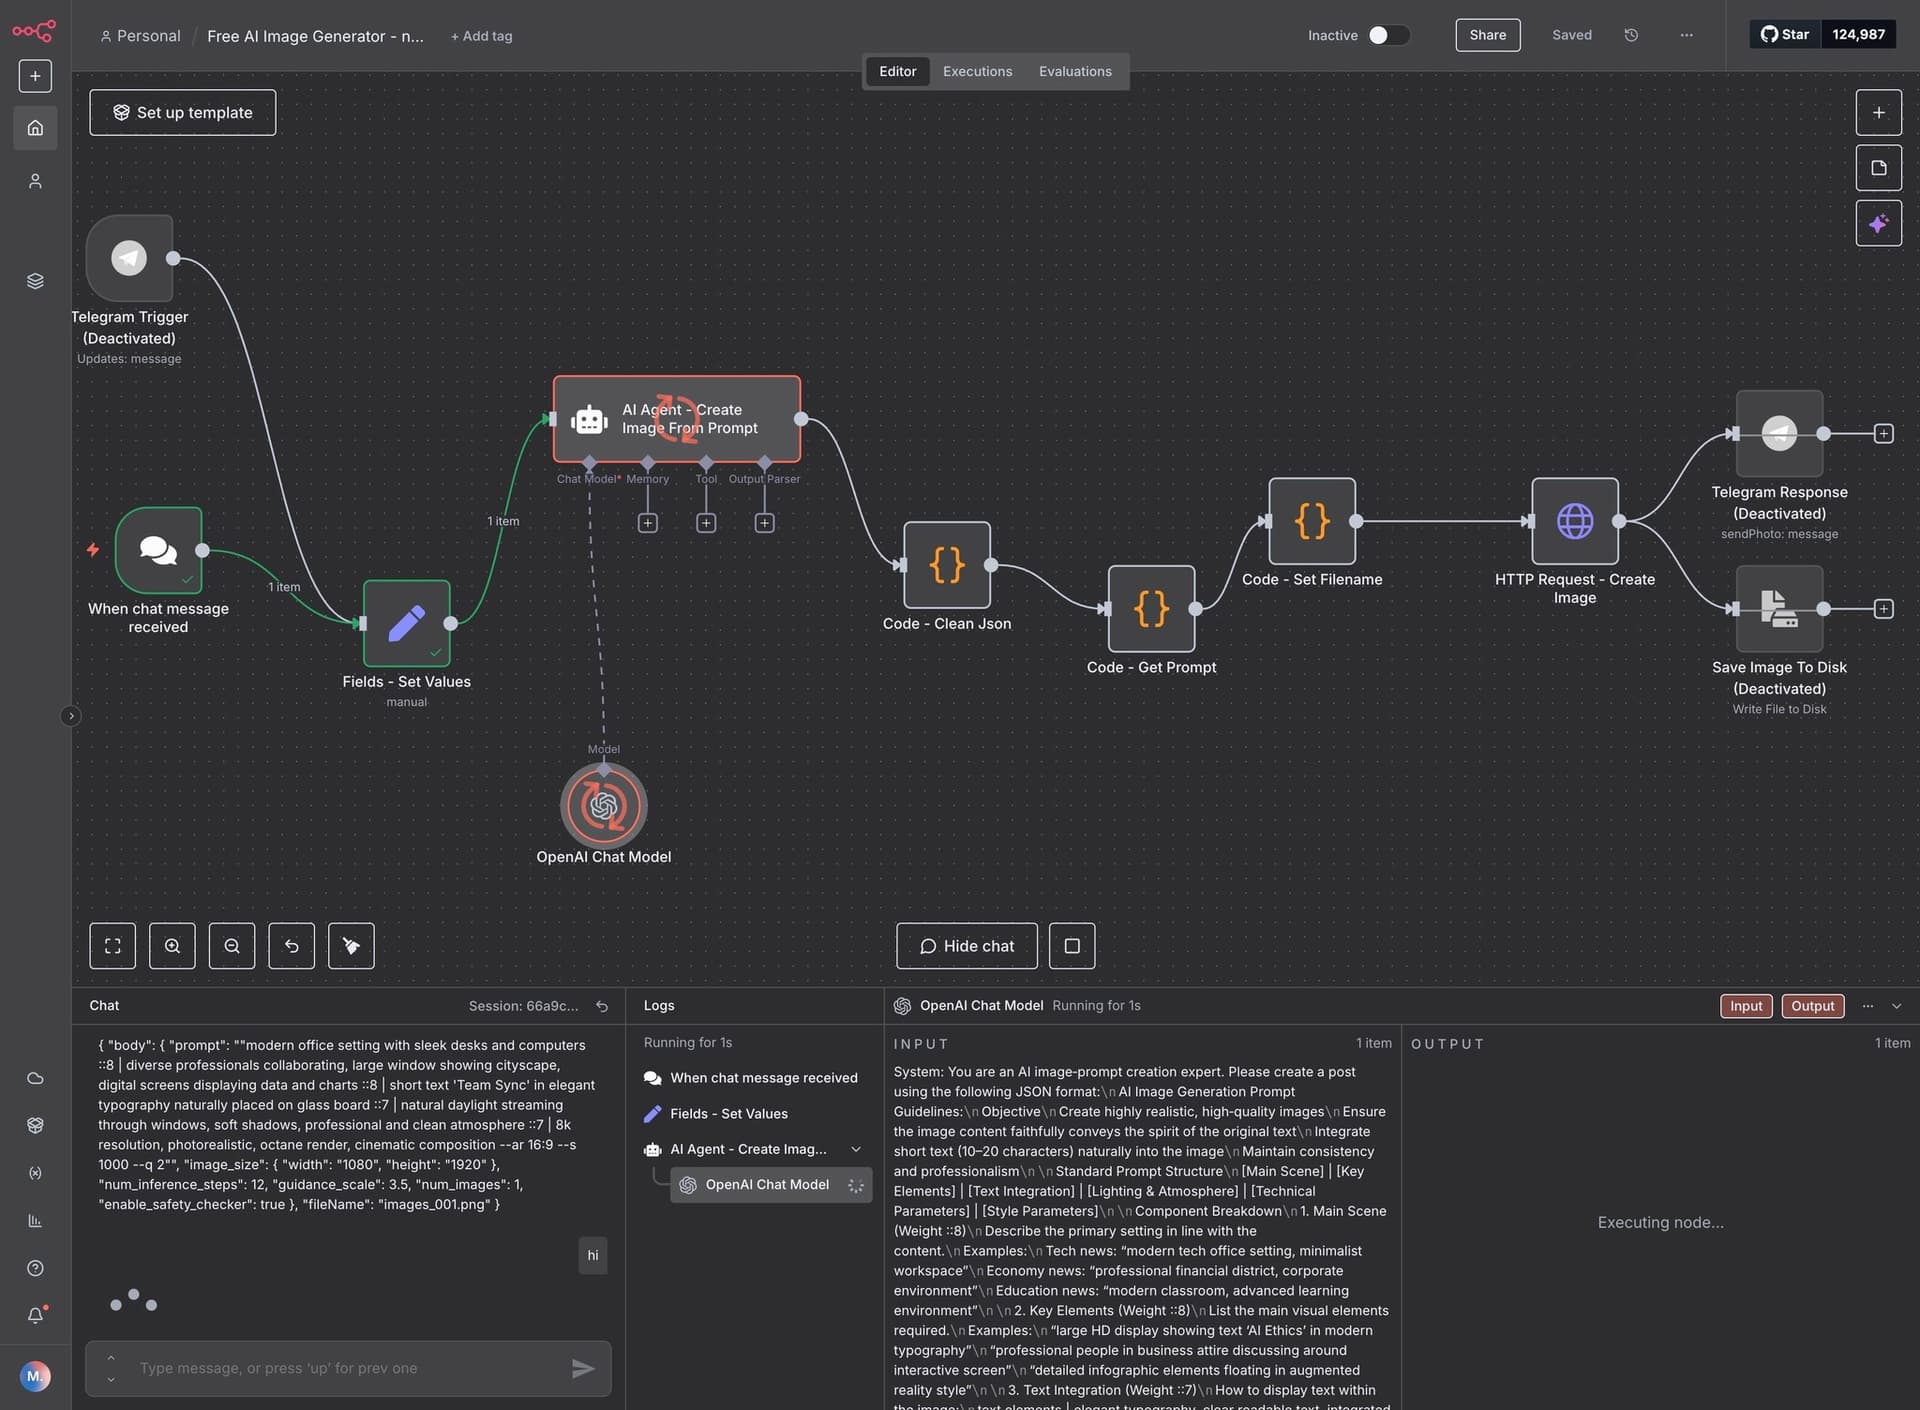
Task: Toggle the Input panel button
Action: (1746, 1006)
